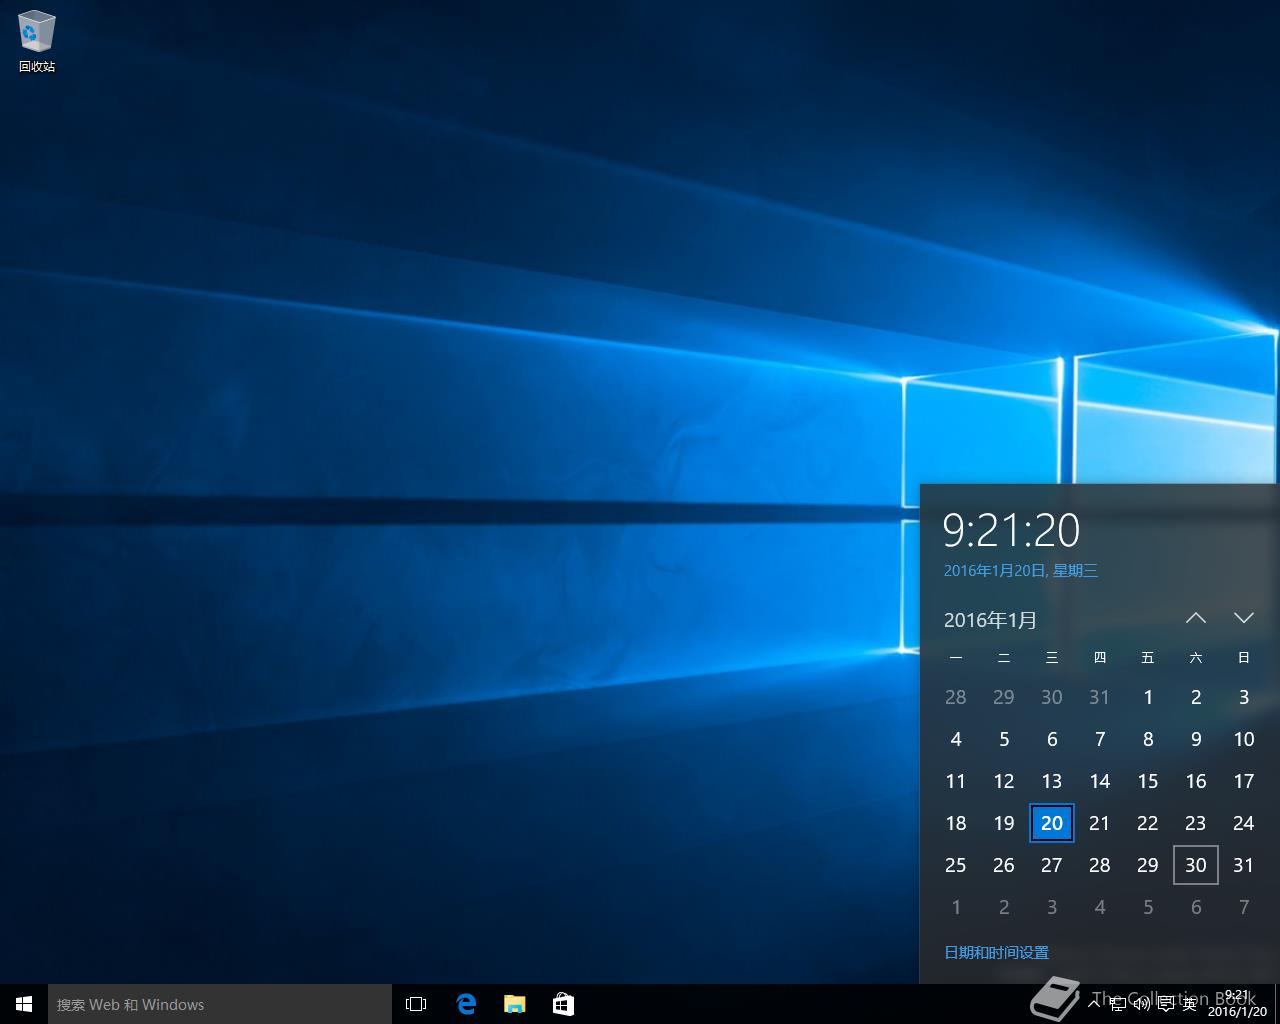Image resolution: width=1280 pixels, height=1024 pixels.
Task: Open Task View from the taskbar
Action: coord(416,1004)
